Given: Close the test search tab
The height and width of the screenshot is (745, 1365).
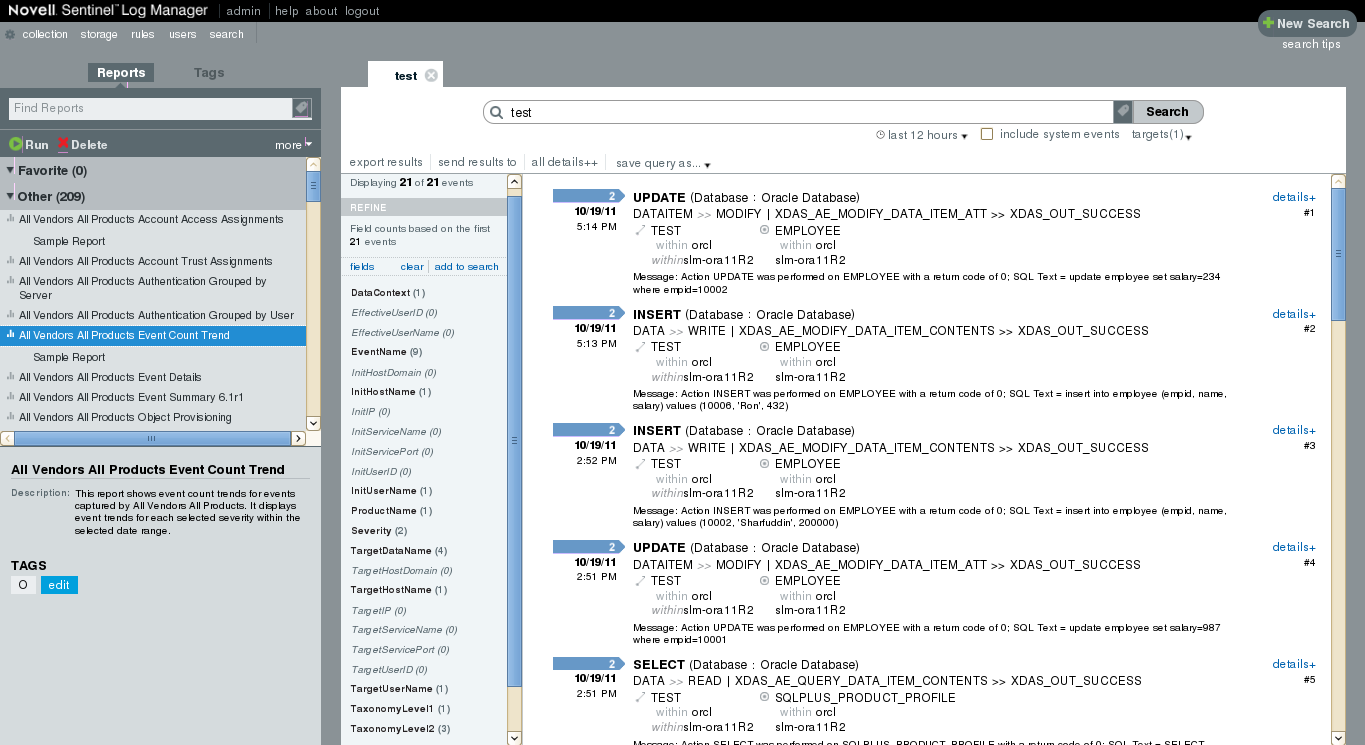Looking at the screenshot, I should [431, 76].
